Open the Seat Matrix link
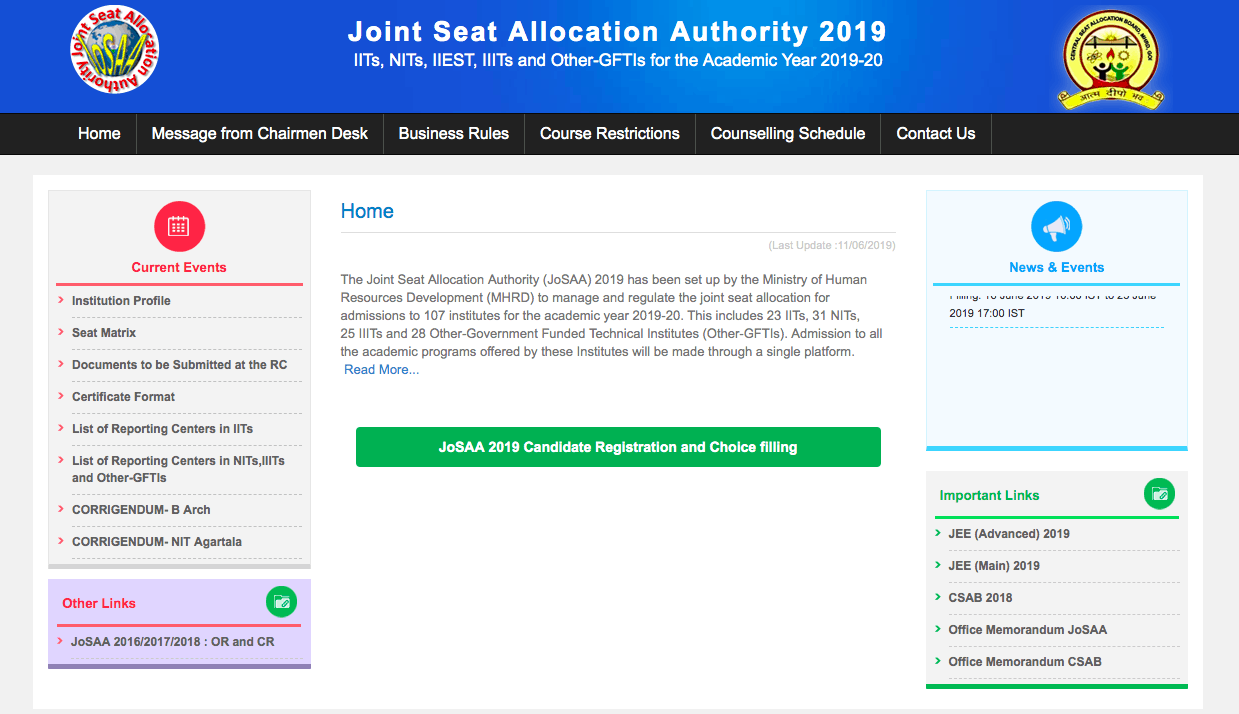 pyautogui.click(x=104, y=333)
